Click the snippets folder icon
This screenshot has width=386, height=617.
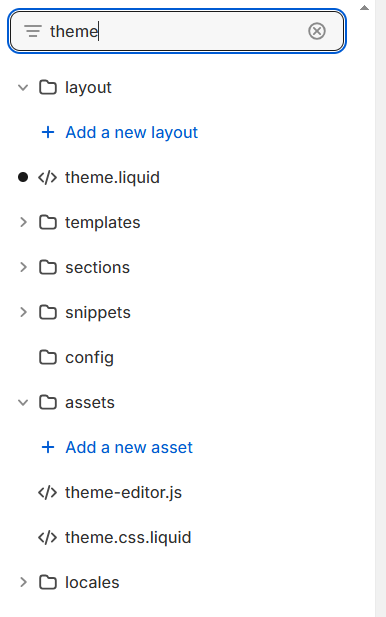click(48, 312)
